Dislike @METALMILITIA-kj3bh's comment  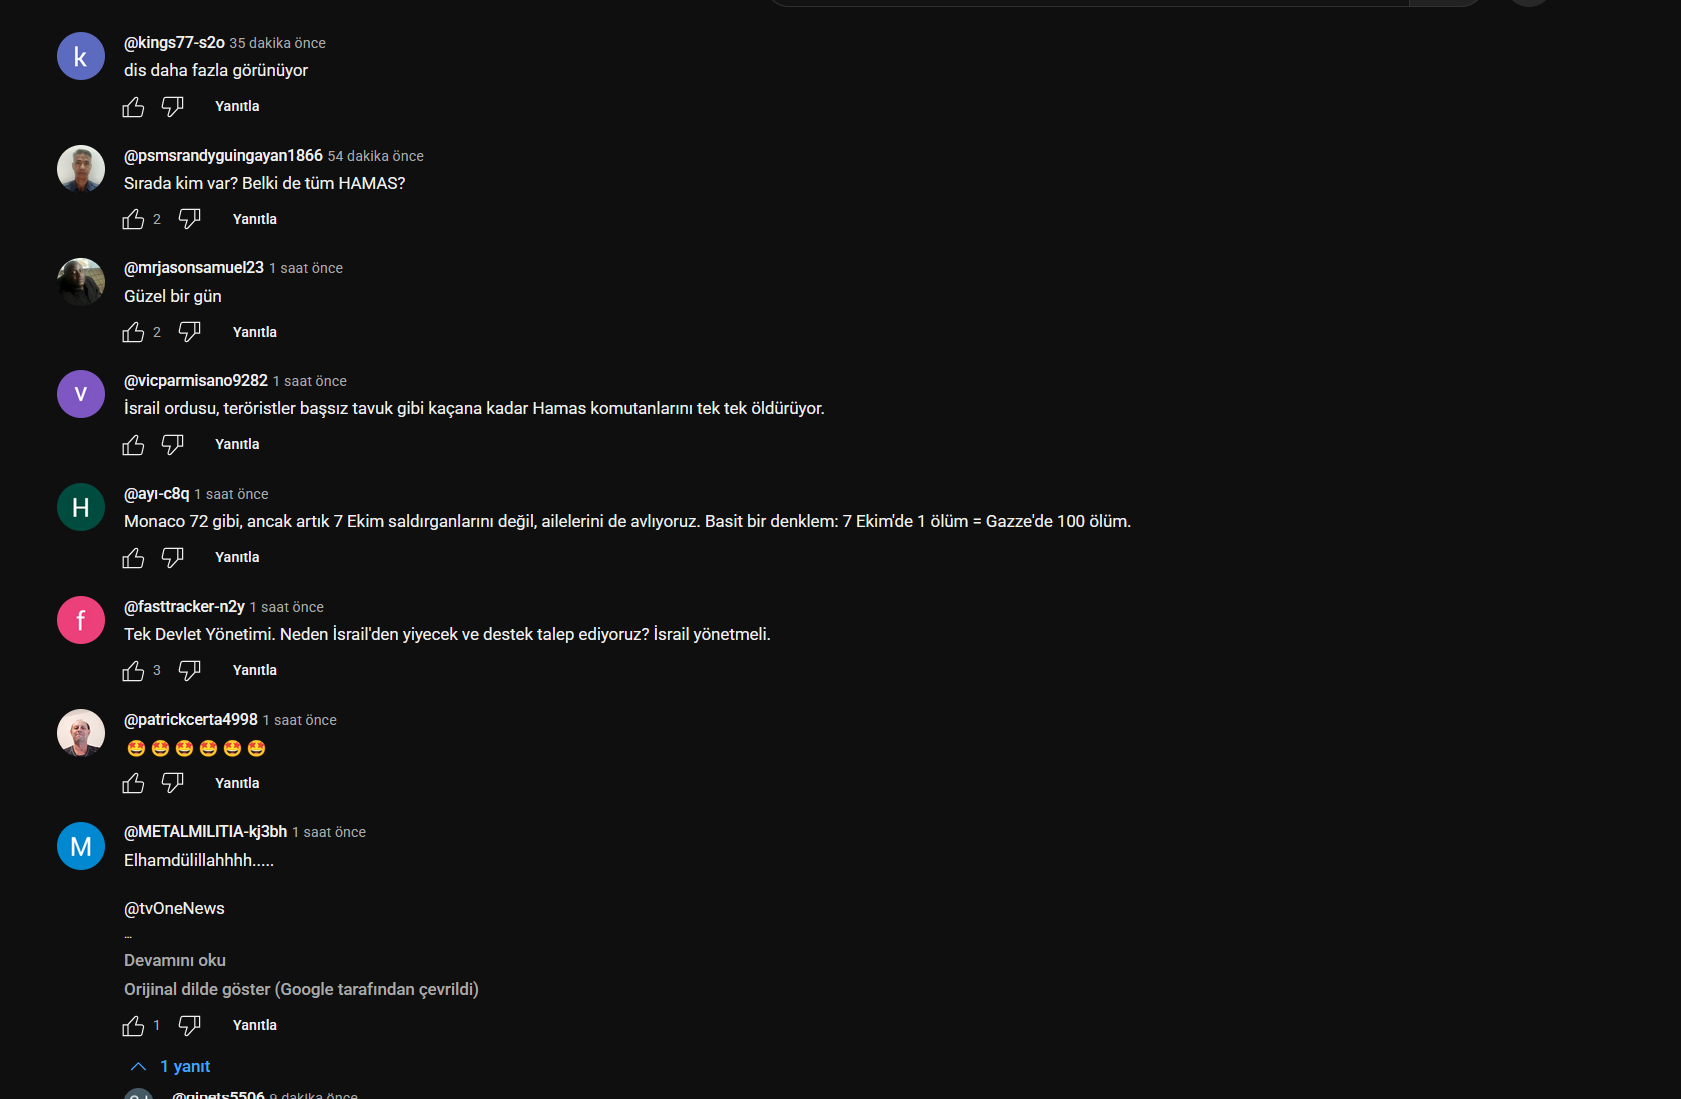point(190,1026)
